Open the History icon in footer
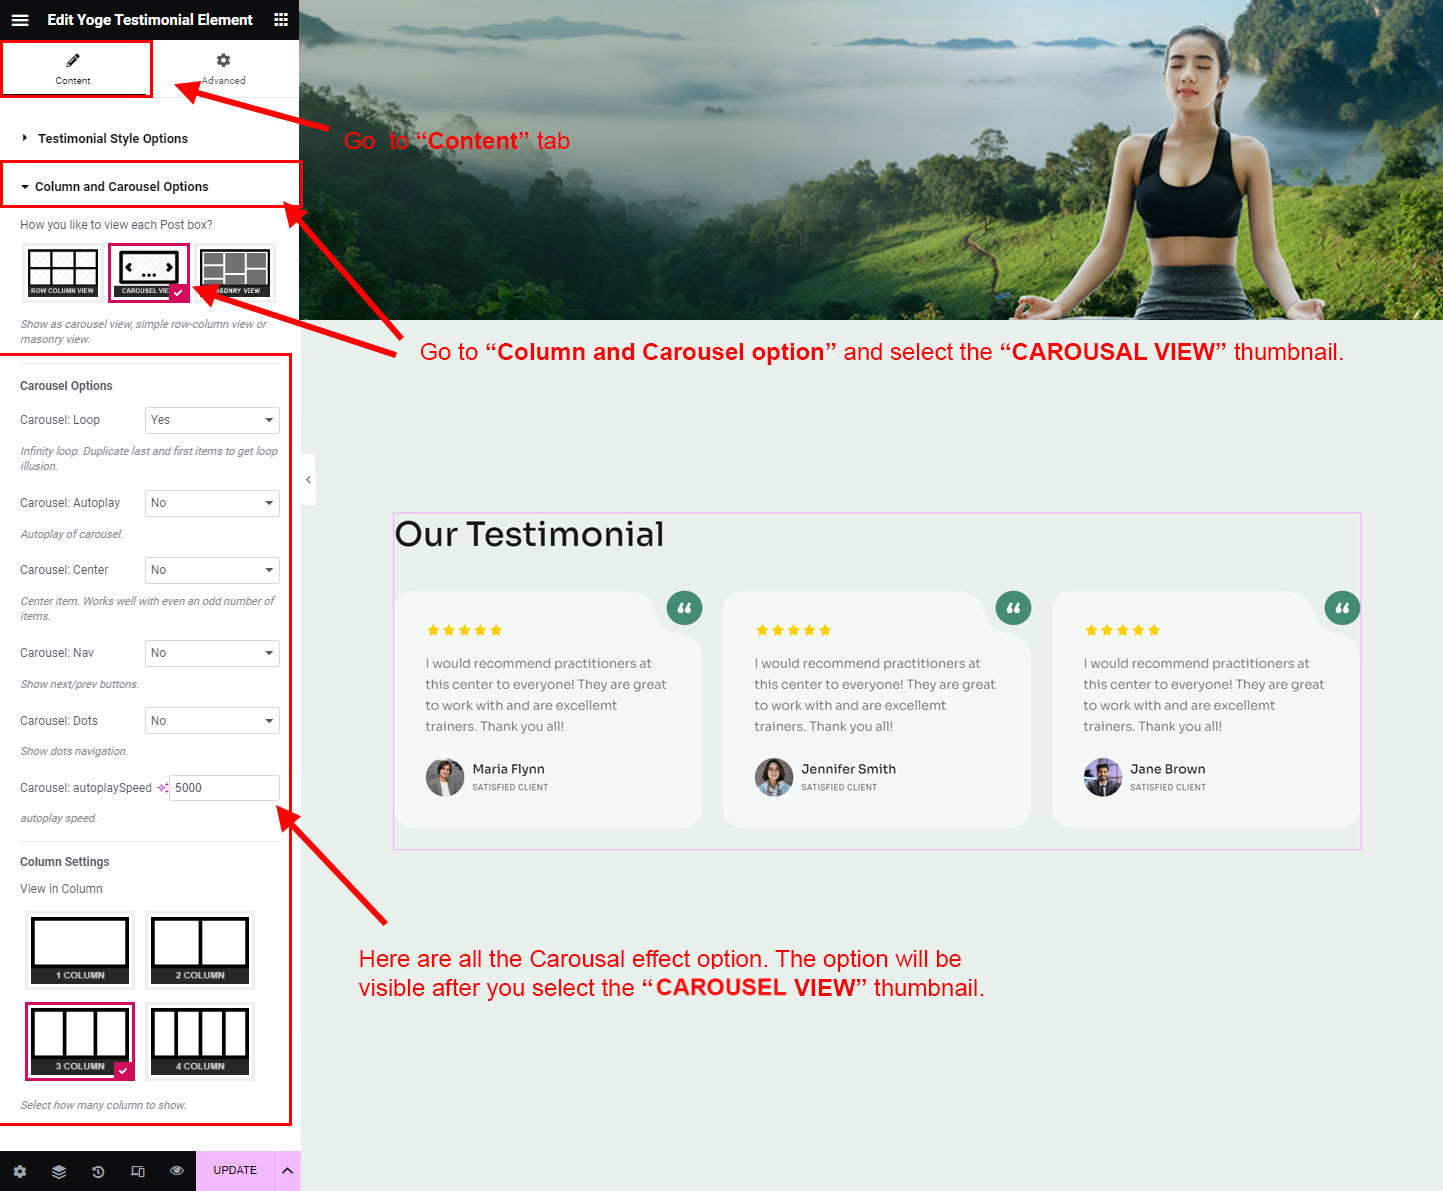This screenshot has height=1191, width=1443. tap(98, 1171)
